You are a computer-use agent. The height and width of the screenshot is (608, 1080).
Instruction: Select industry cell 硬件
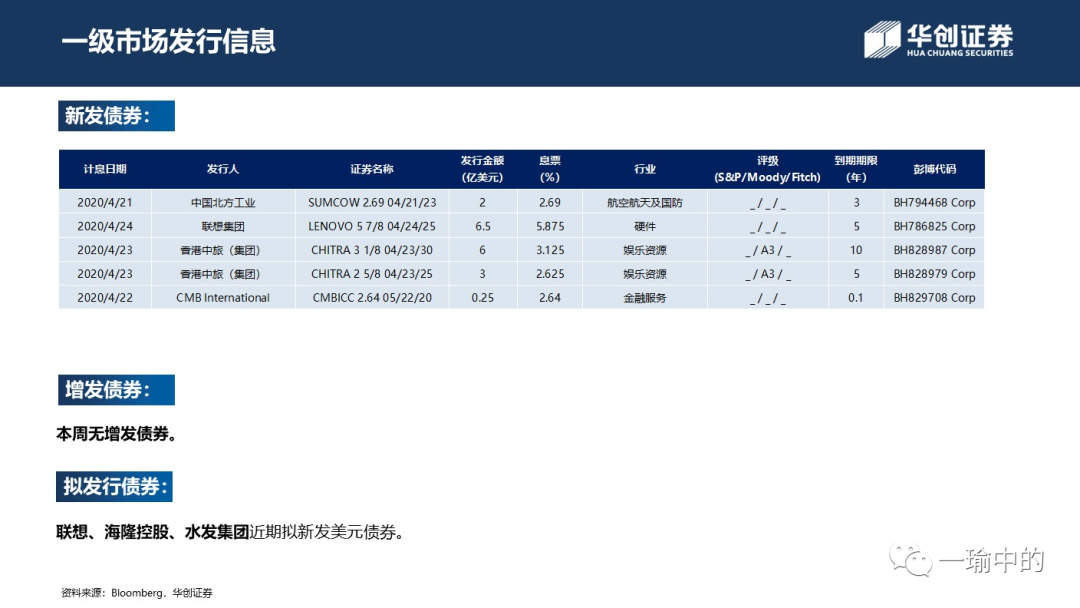tap(645, 226)
